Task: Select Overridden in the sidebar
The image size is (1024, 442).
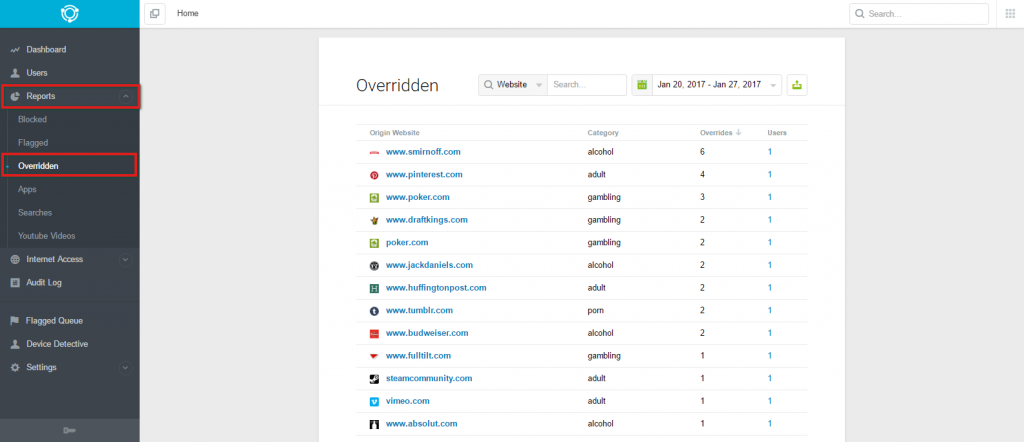Action: coord(39,166)
